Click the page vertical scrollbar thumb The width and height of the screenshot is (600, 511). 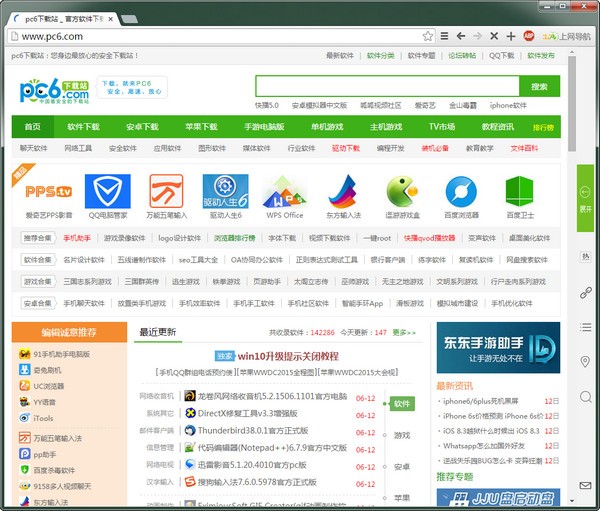pos(572,103)
